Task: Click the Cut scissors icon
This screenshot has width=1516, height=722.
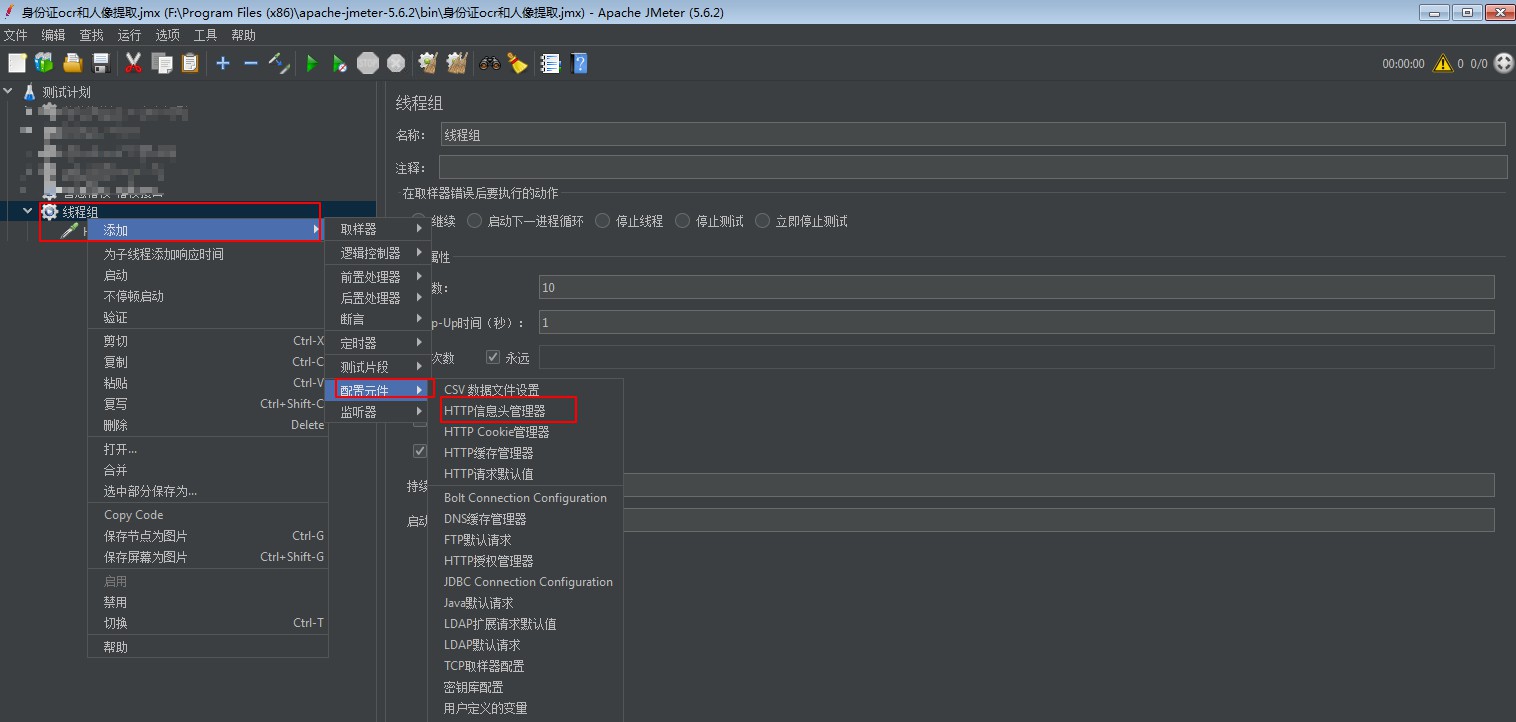Action: (x=133, y=63)
